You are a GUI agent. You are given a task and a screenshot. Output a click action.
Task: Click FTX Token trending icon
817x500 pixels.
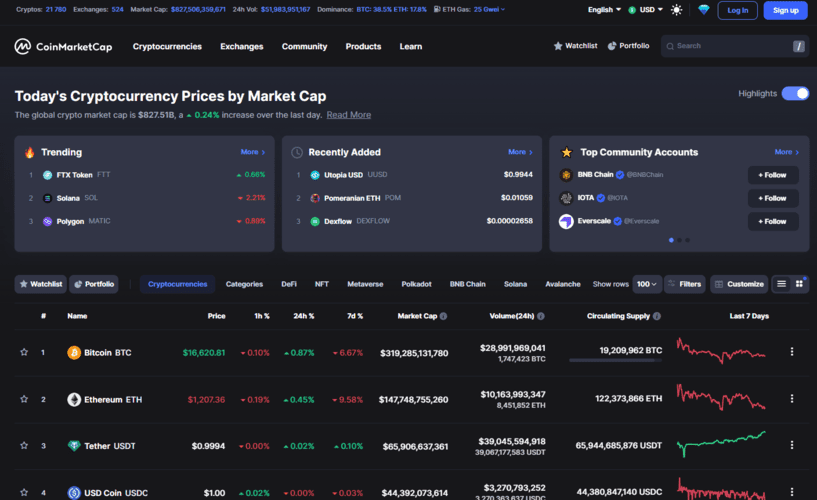pos(47,175)
